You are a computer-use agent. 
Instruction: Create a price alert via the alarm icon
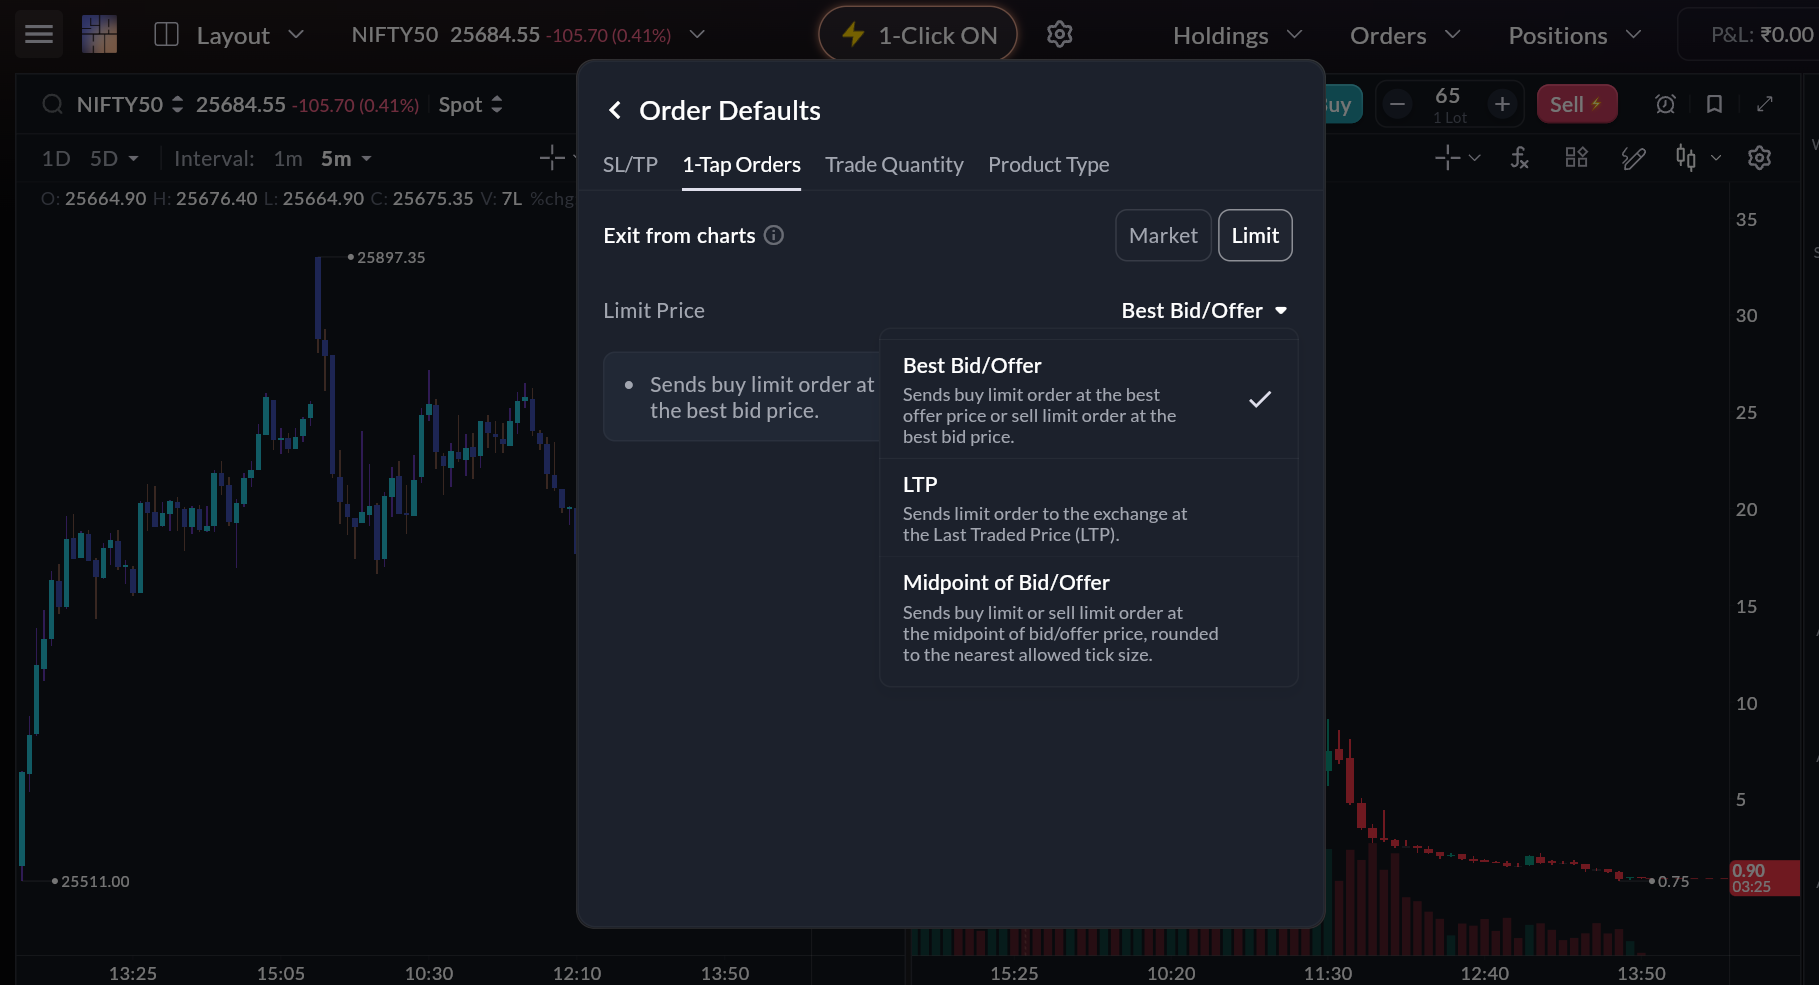point(1664,103)
